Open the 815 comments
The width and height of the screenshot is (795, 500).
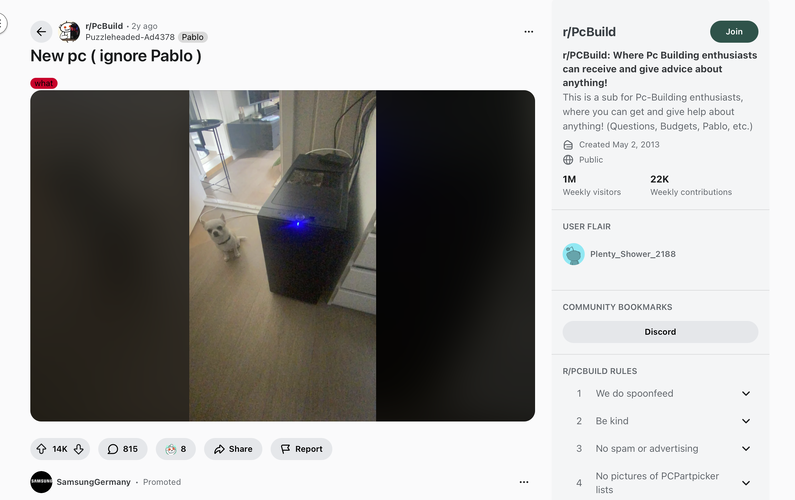coord(123,449)
